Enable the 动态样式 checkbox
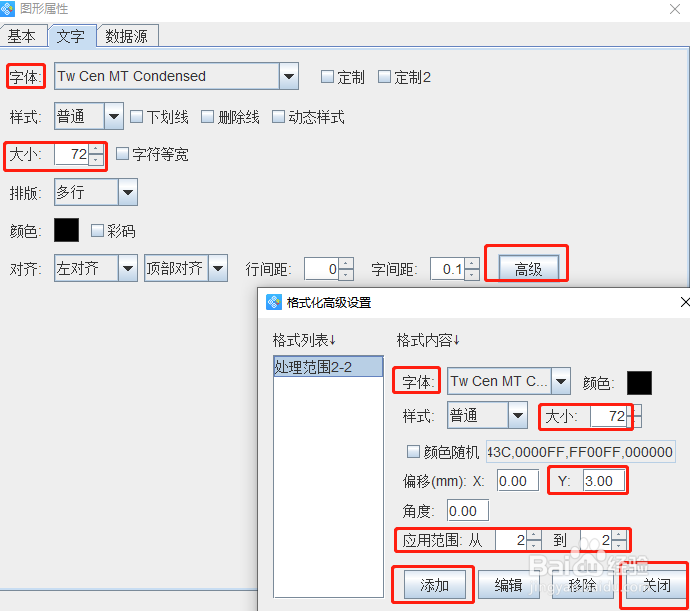The width and height of the screenshot is (690, 611). (x=278, y=117)
